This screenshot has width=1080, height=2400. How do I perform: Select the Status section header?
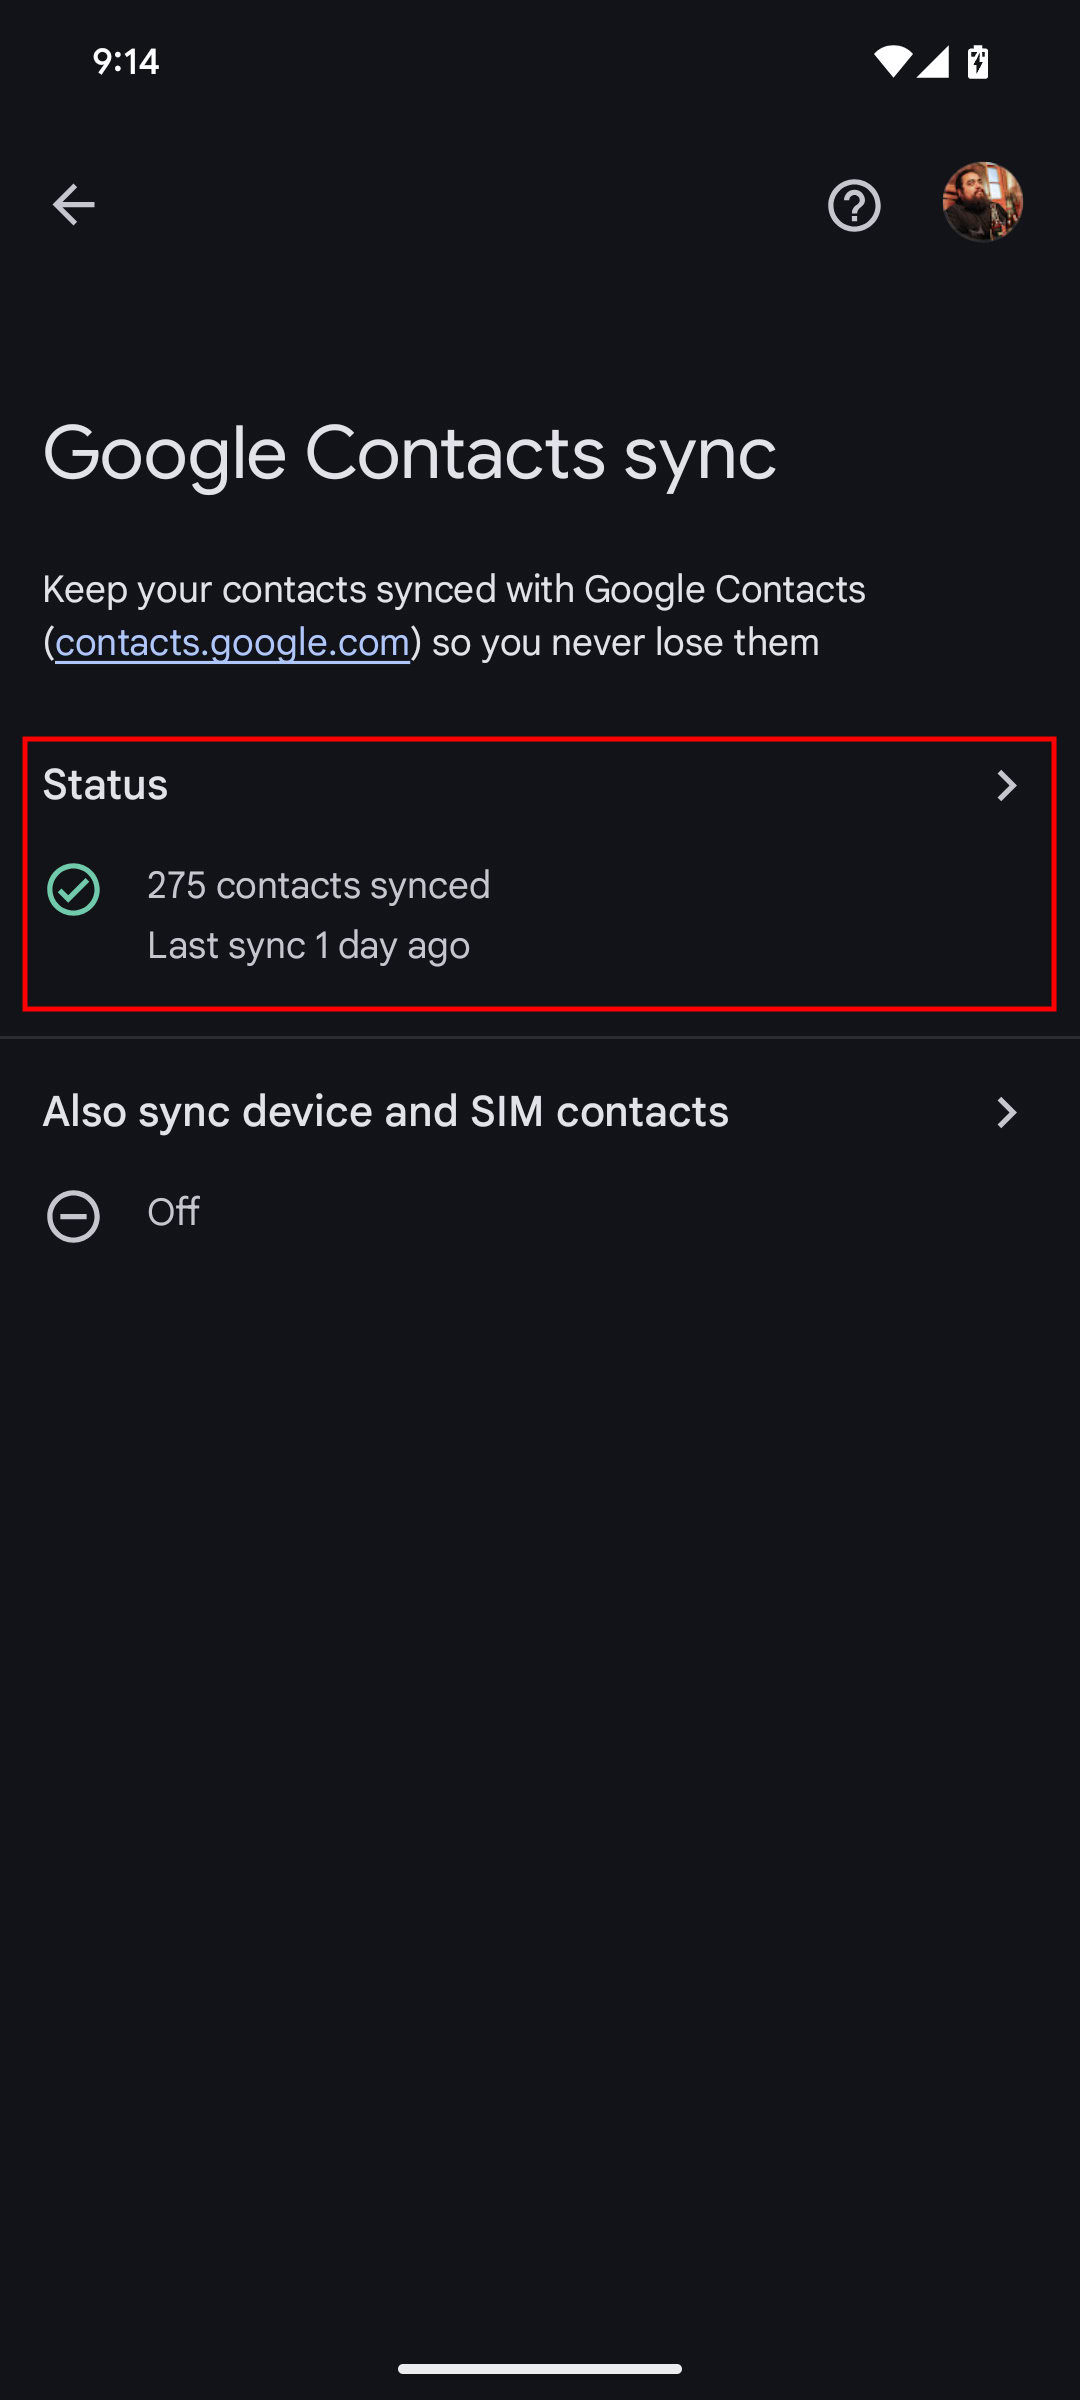106,785
